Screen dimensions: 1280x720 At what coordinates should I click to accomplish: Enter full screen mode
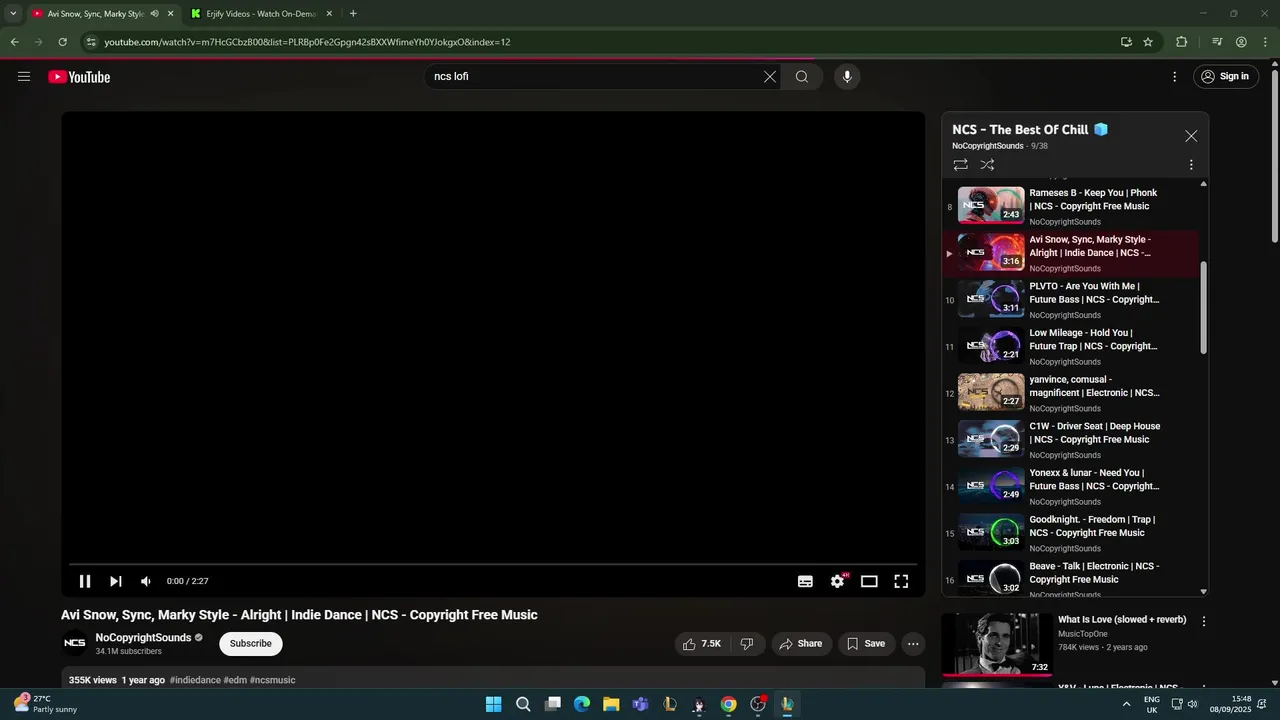click(x=901, y=581)
